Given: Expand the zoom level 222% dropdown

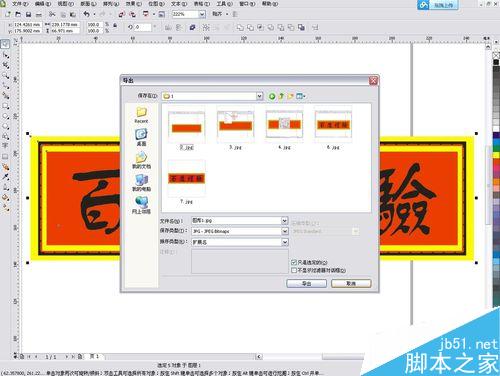Looking at the screenshot, I should coord(202,14).
